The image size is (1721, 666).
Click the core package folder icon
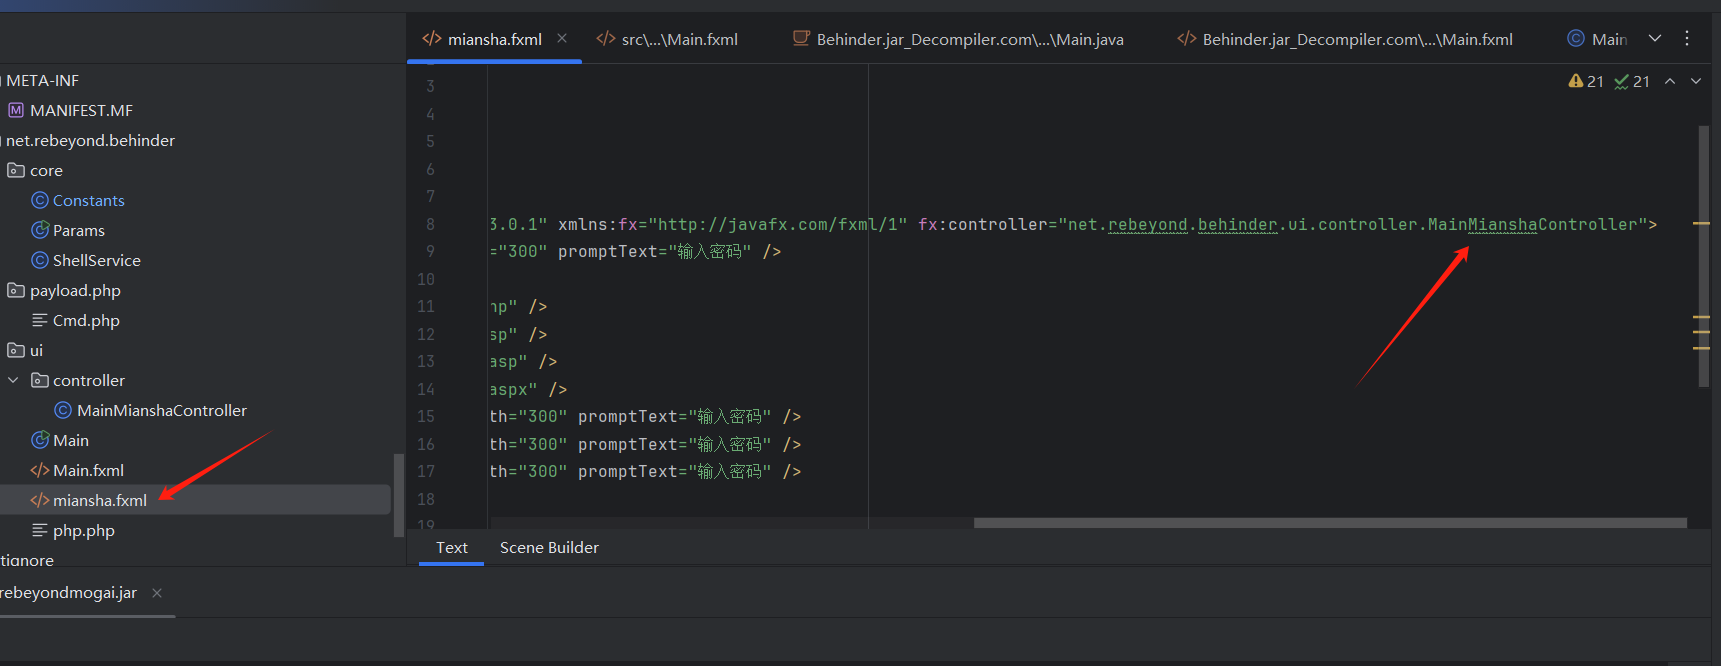coord(16,170)
